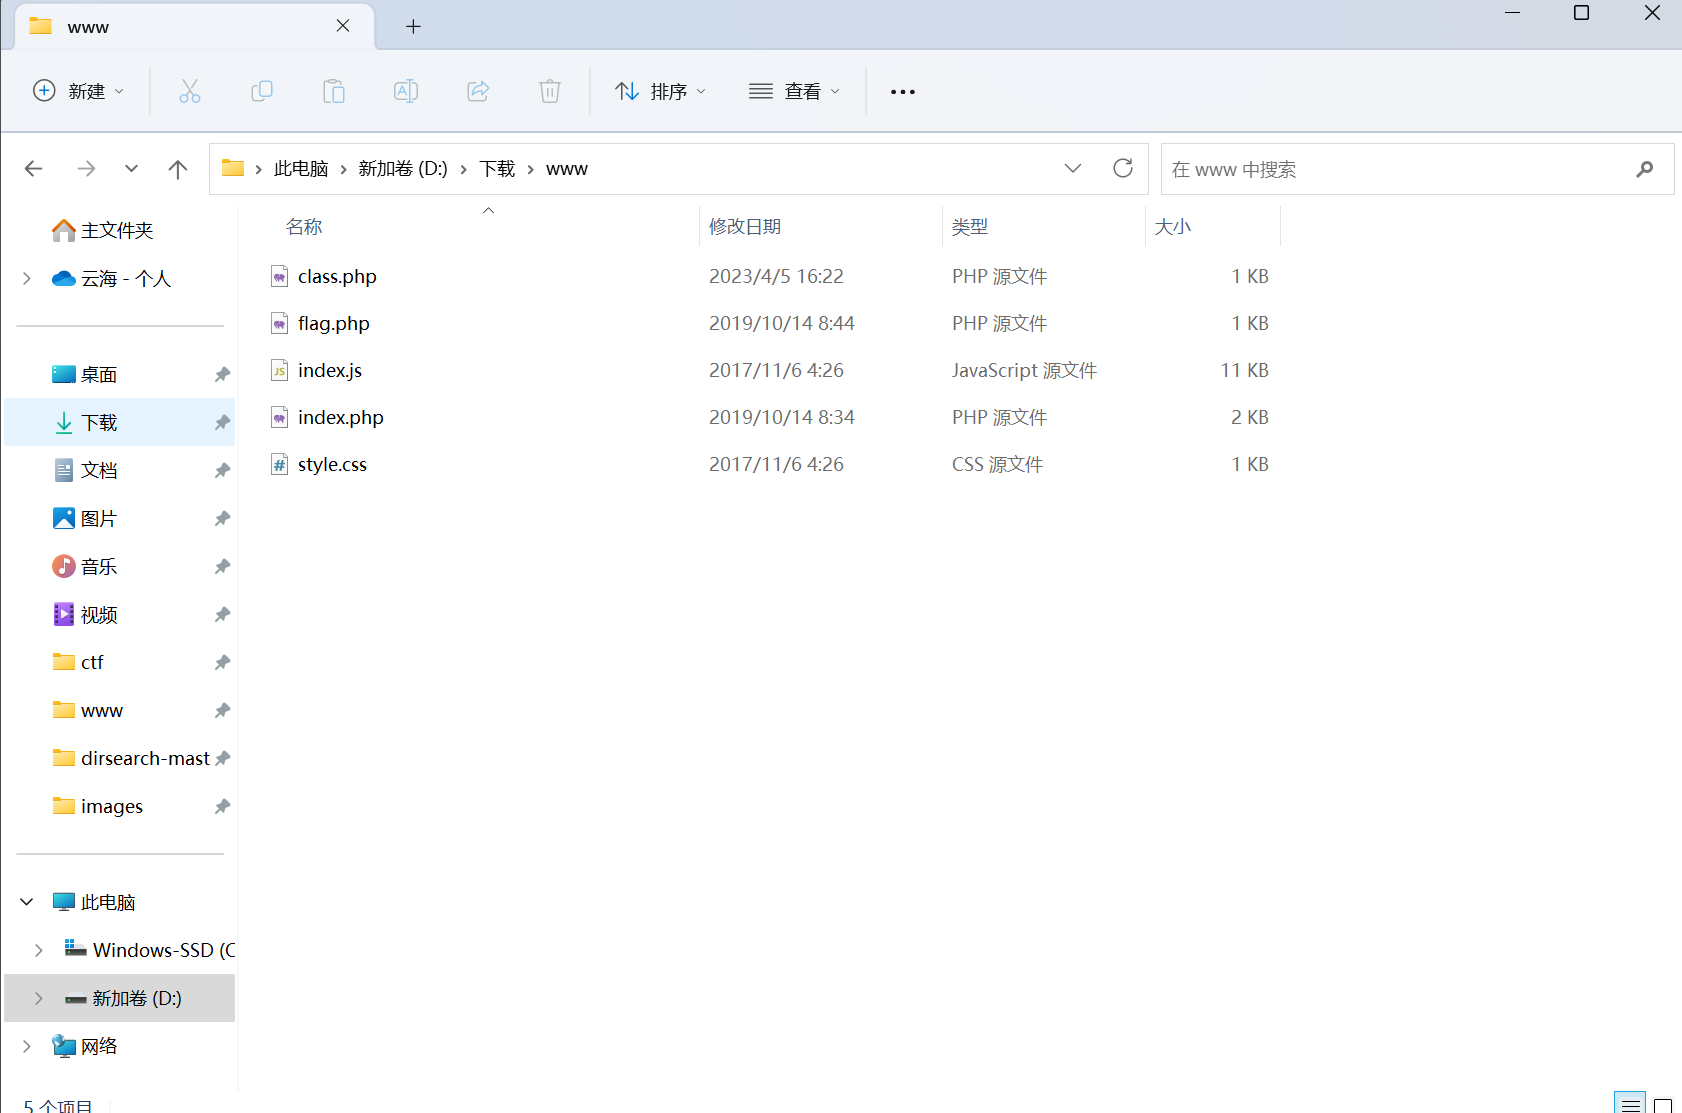
Task: Unpin 桌面 via its pin icon
Action: pos(222,374)
